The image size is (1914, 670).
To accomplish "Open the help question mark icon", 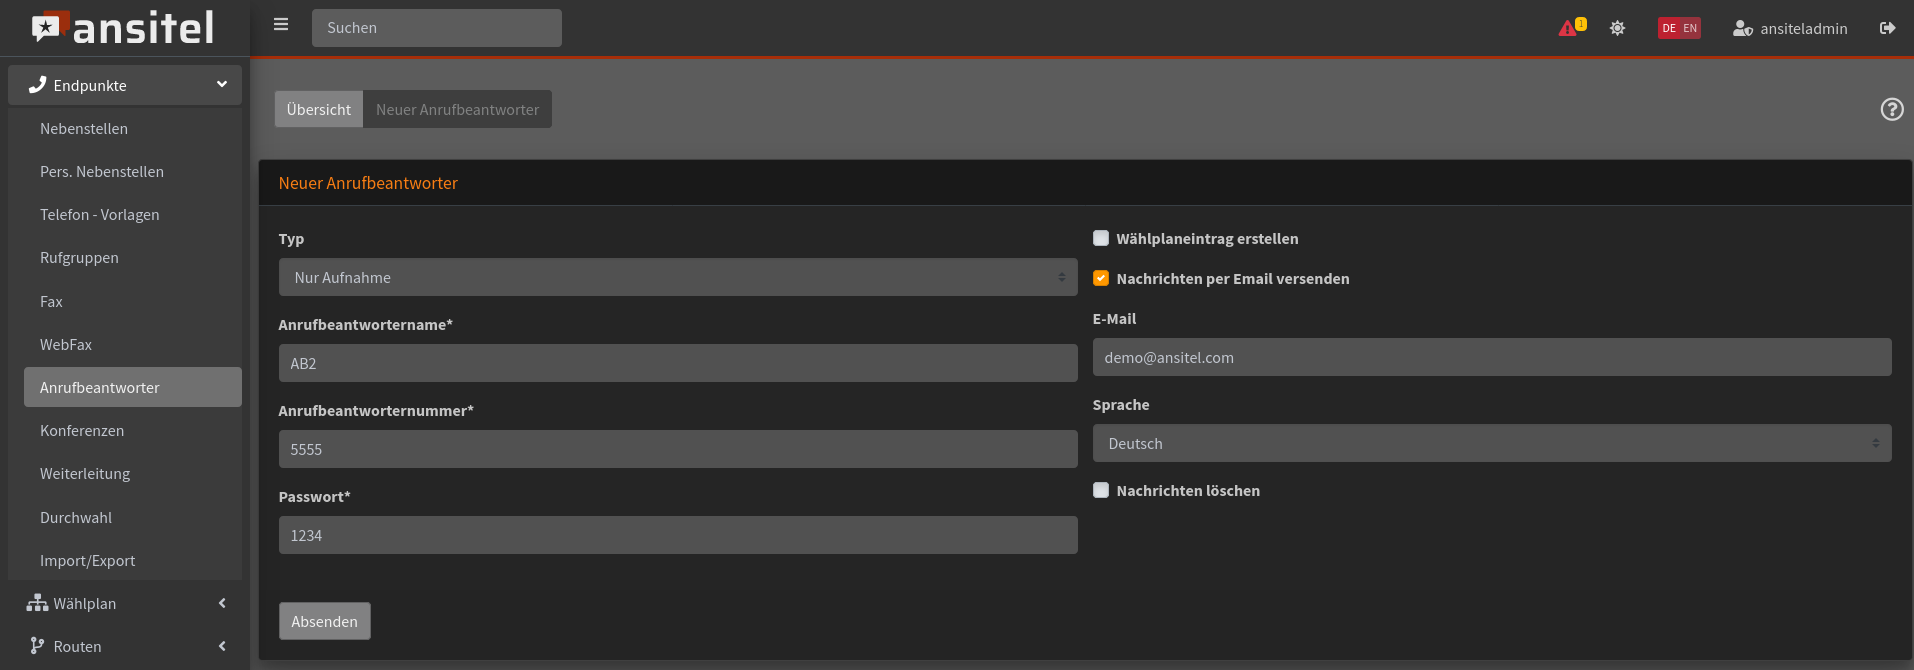I will (1891, 109).
